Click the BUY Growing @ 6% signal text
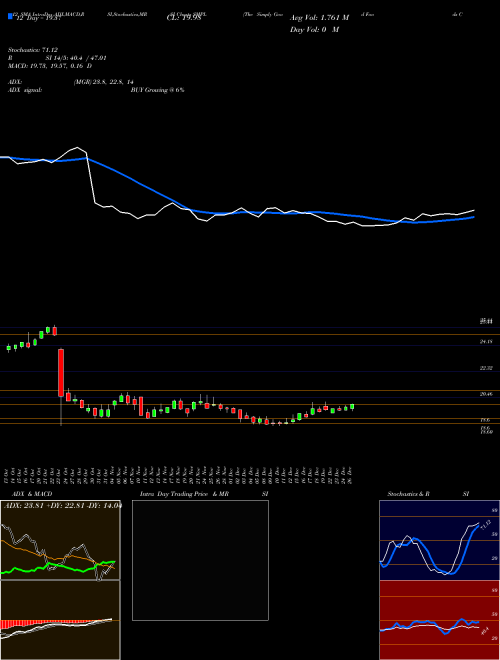The image size is (500, 660). (x=157, y=90)
